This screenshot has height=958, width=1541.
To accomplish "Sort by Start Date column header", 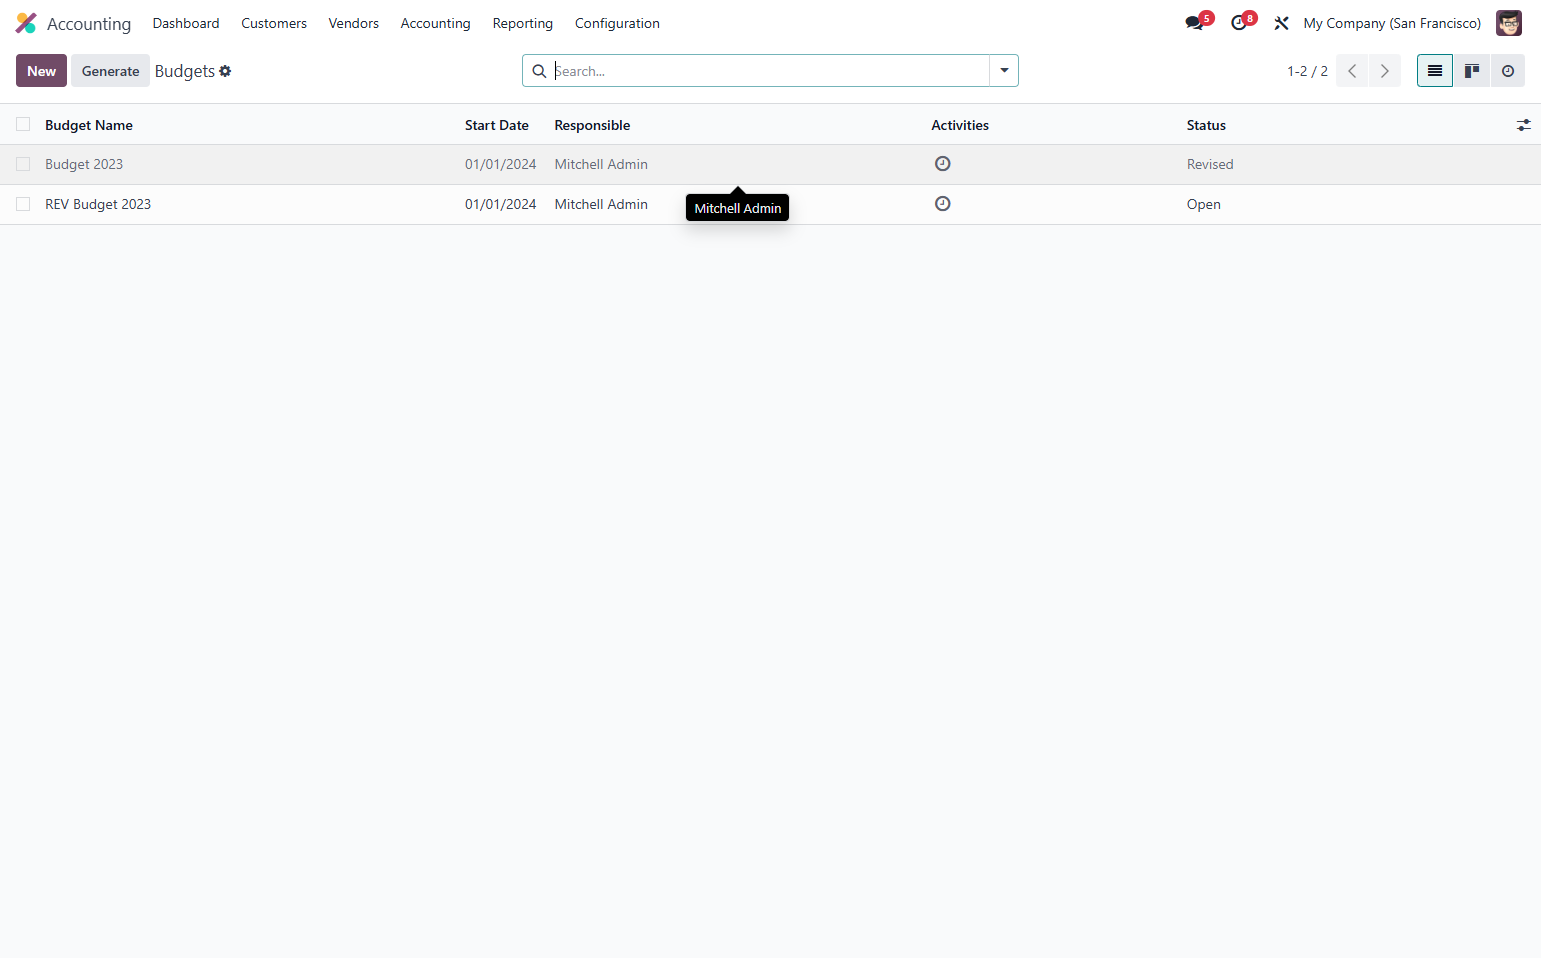I will point(497,125).
